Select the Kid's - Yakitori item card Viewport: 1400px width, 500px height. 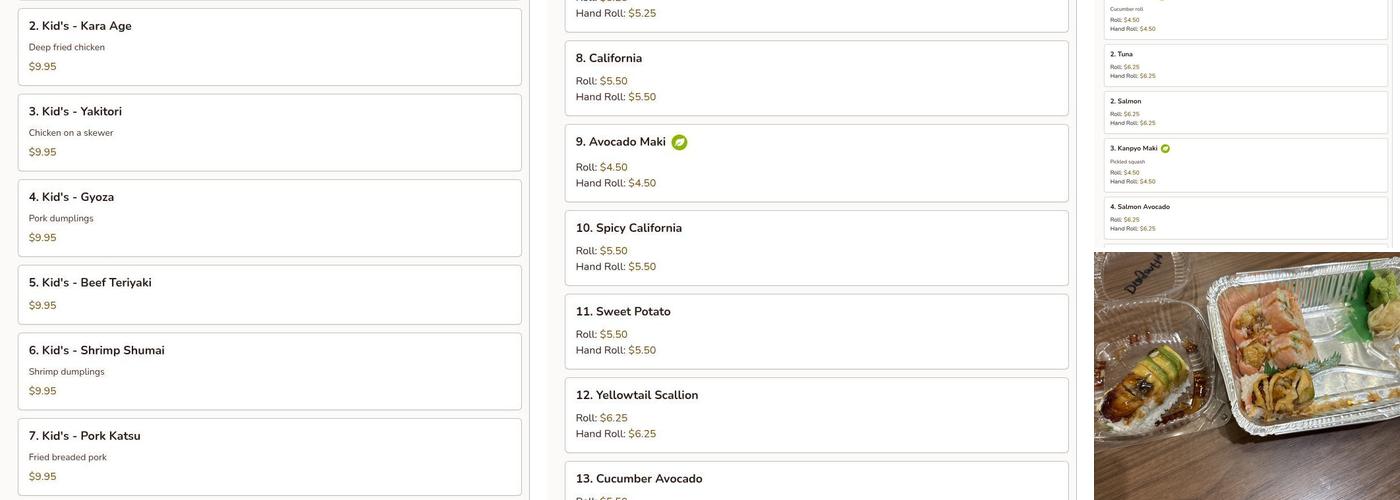coord(269,132)
